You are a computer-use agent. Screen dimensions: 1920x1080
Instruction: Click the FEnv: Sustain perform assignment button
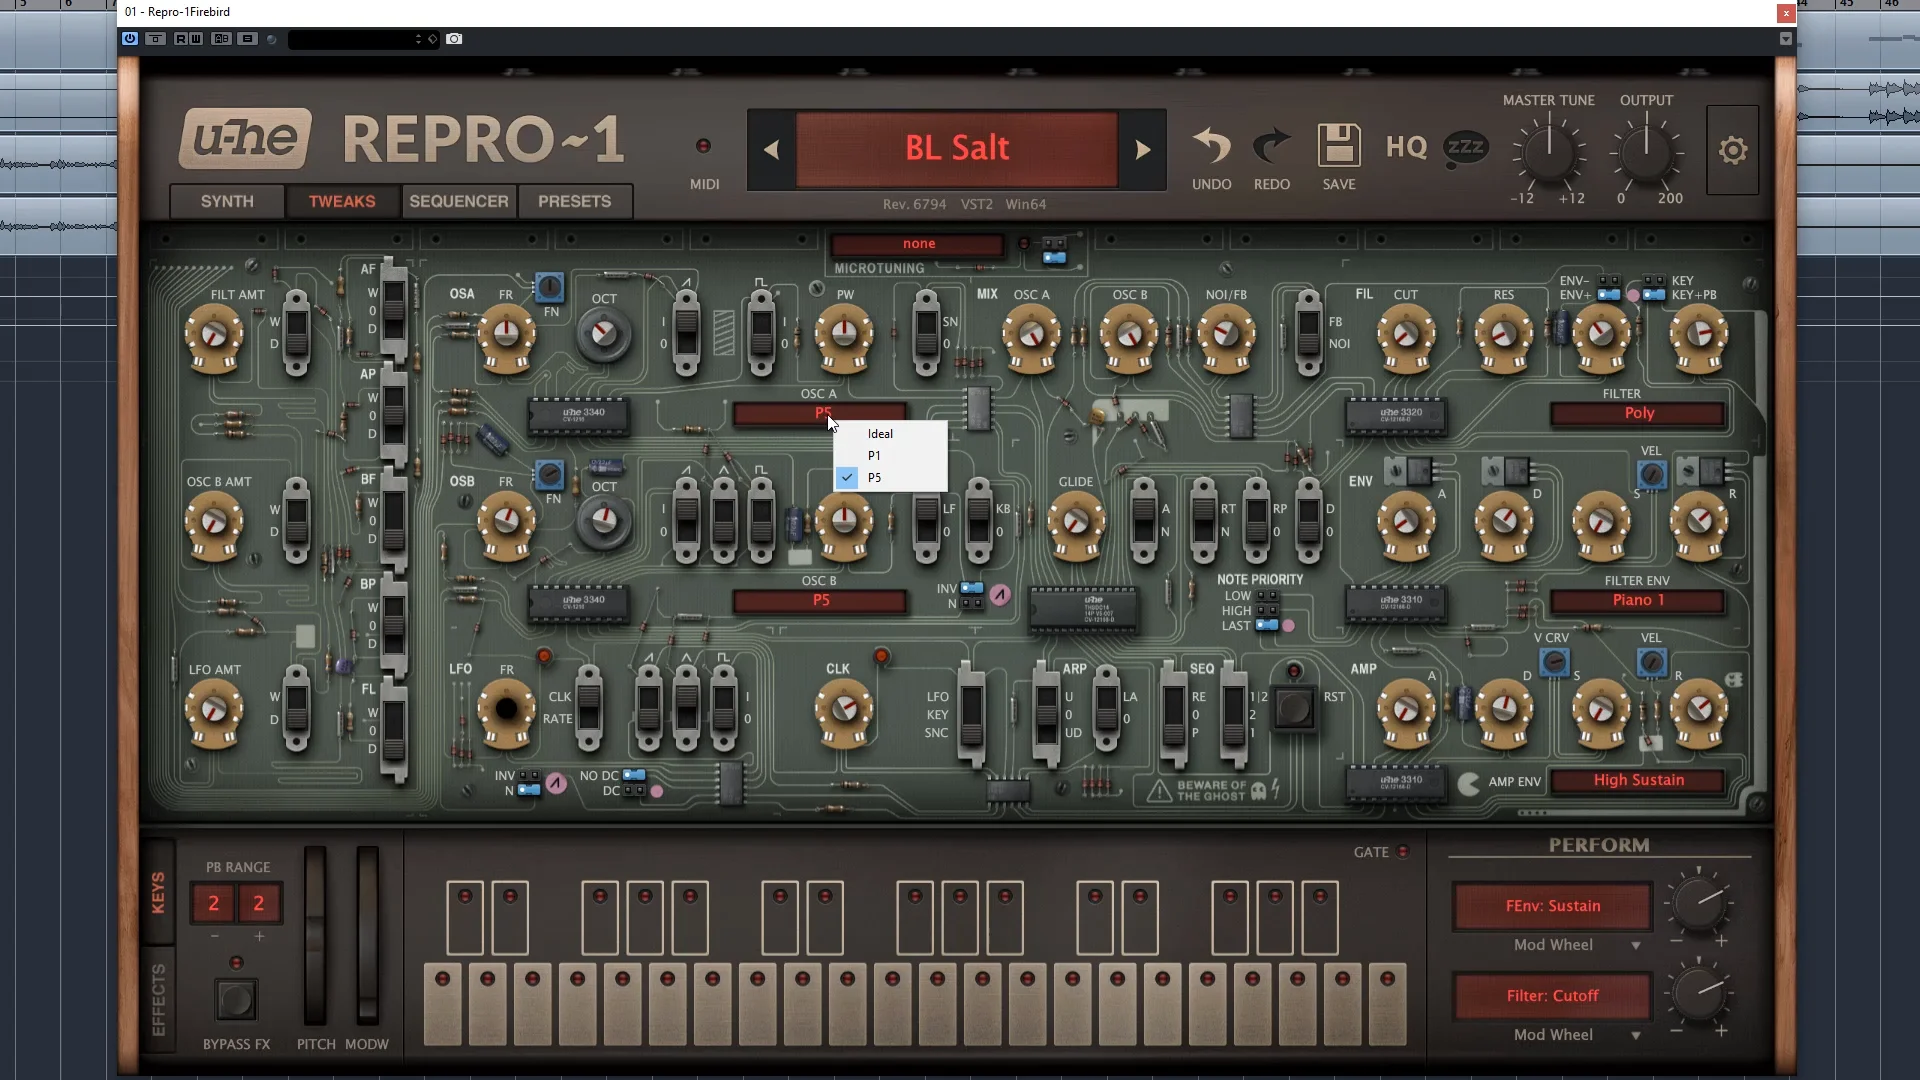(1552, 906)
